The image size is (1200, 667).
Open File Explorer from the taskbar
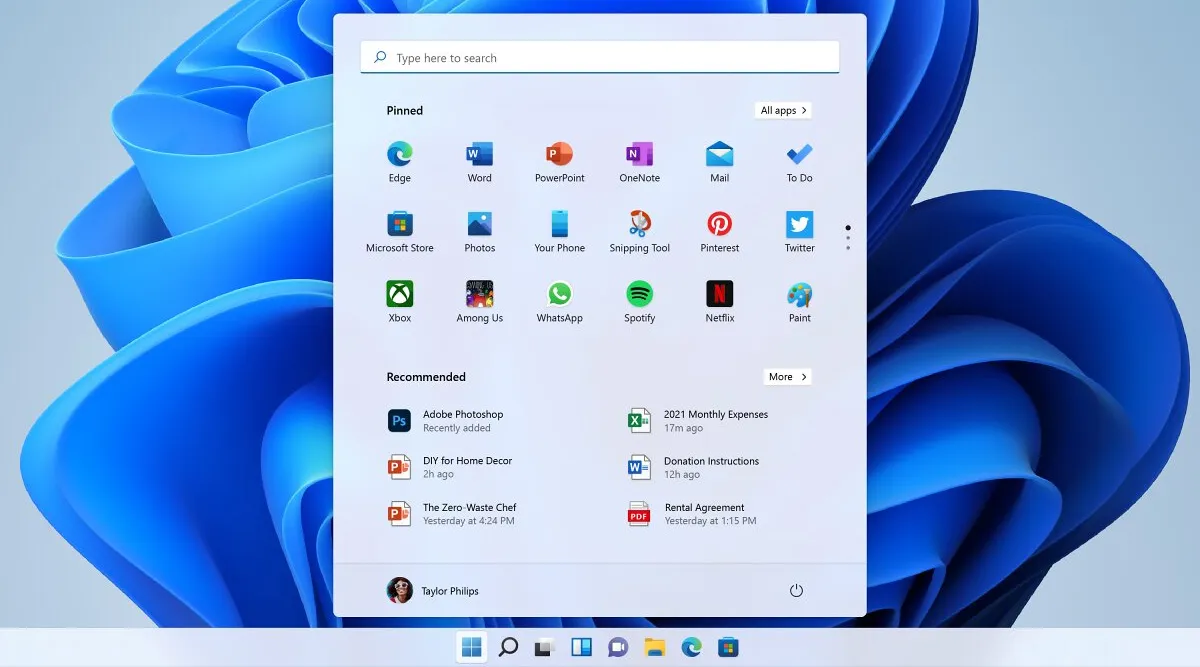pos(655,647)
